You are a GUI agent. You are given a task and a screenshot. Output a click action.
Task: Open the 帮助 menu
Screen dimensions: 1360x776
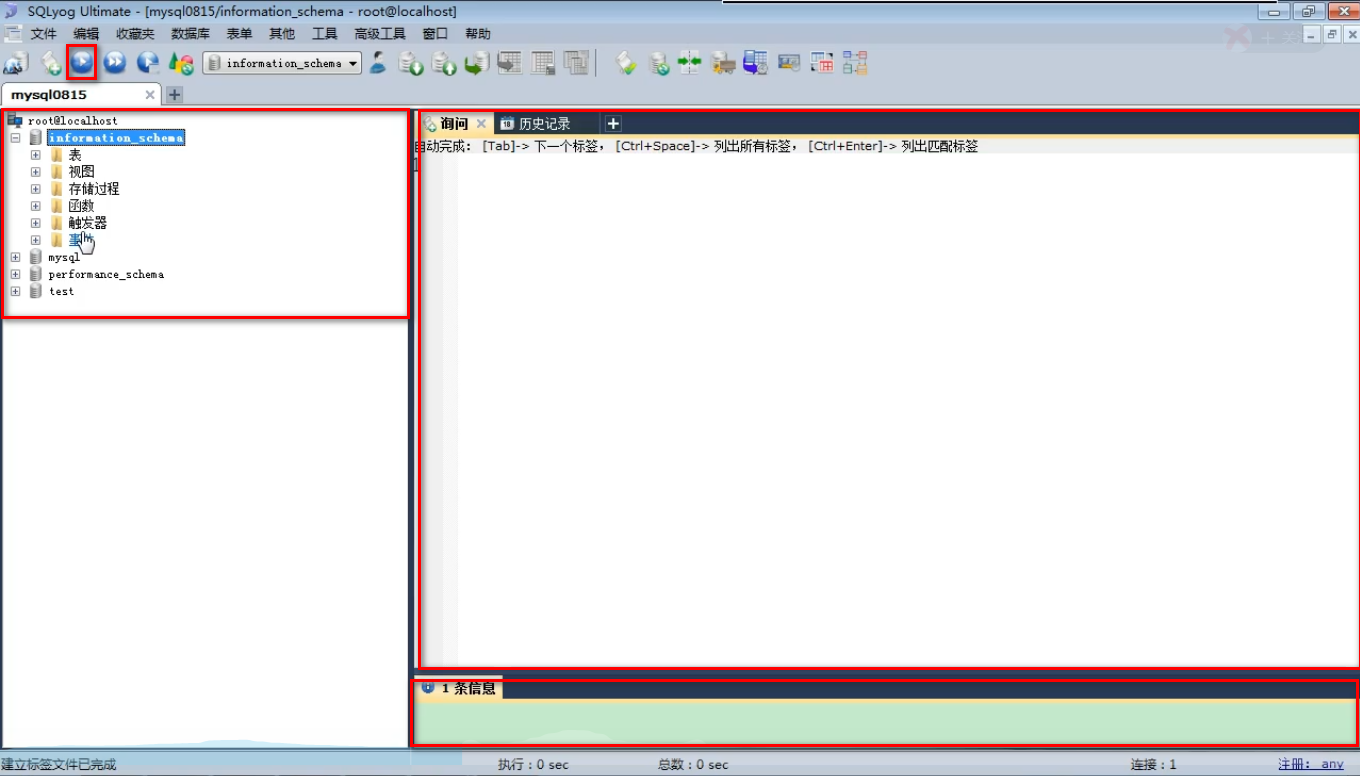pyautogui.click(x=478, y=34)
